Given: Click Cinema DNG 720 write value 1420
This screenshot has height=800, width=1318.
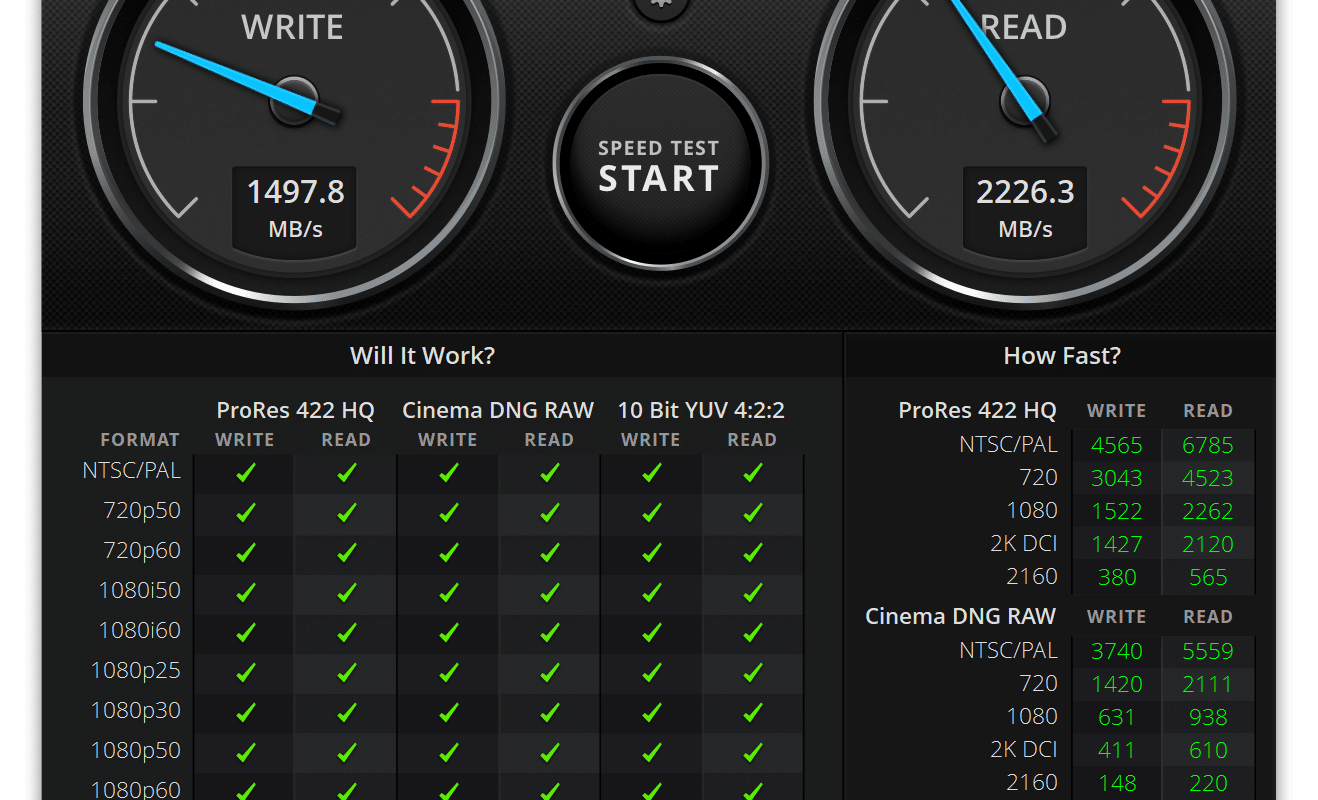Looking at the screenshot, I should tap(1117, 684).
